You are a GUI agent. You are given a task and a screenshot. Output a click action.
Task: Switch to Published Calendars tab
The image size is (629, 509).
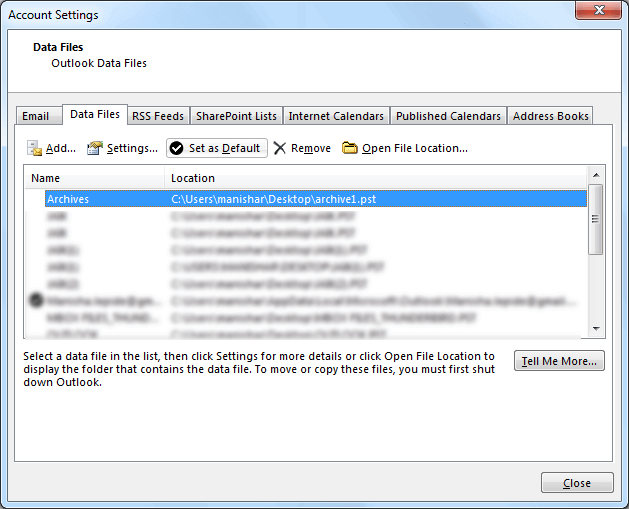[448, 116]
